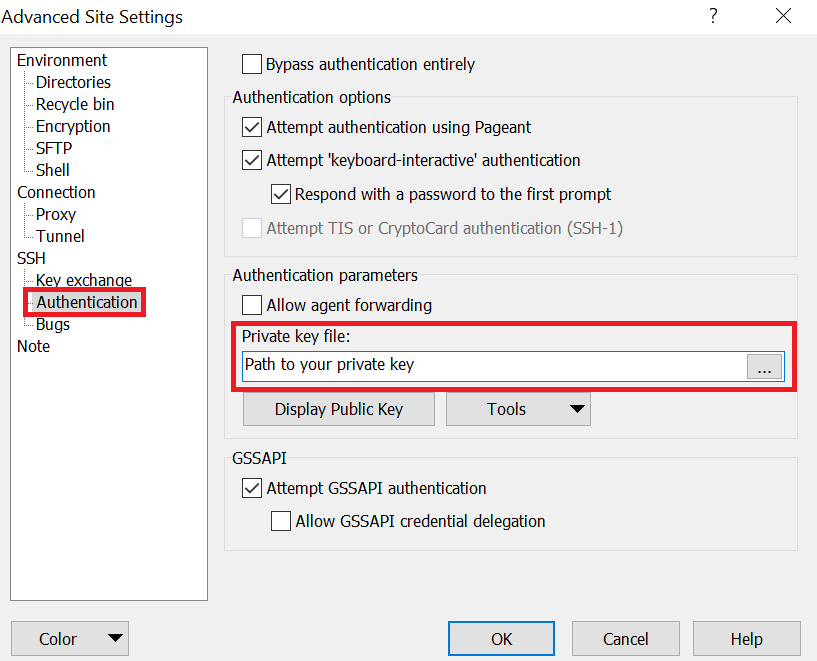This screenshot has width=817, height=661.
Task: Enable Allow agent forwarding
Action: [x=252, y=305]
